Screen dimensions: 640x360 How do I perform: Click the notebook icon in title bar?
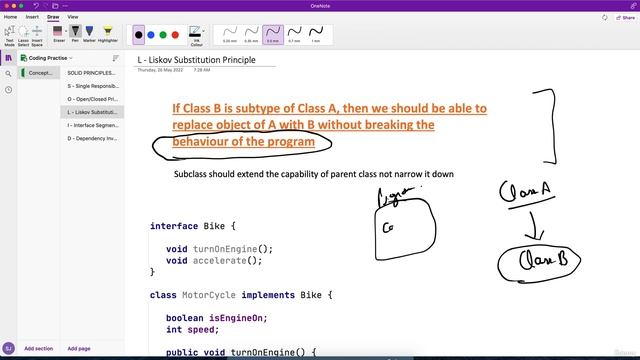(56, 6)
